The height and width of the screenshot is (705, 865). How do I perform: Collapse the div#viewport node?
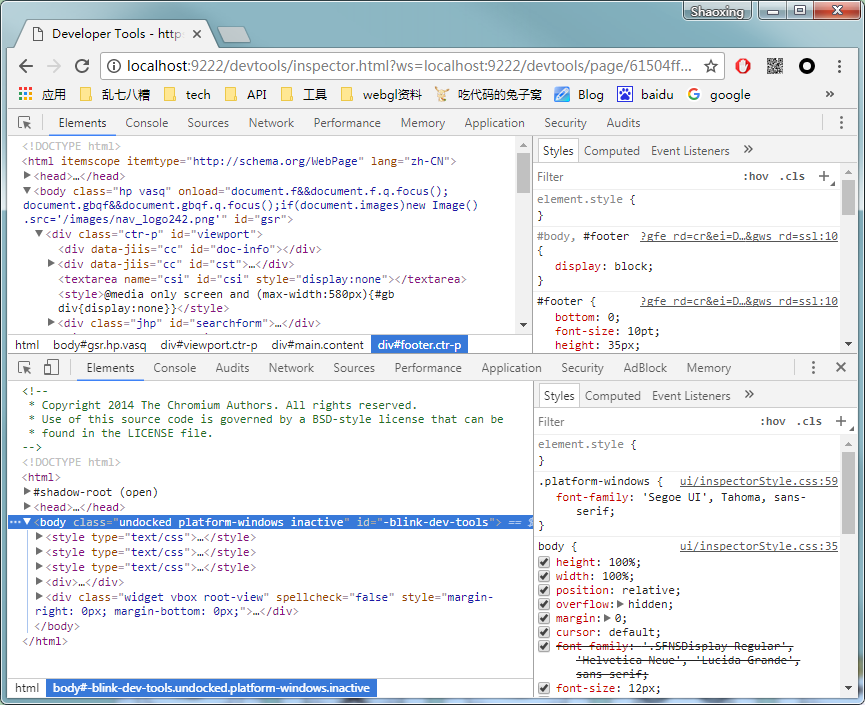[39, 233]
